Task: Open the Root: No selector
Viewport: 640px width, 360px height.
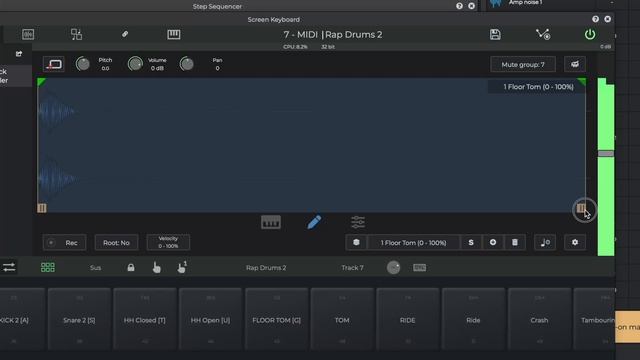Action: coord(116,243)
